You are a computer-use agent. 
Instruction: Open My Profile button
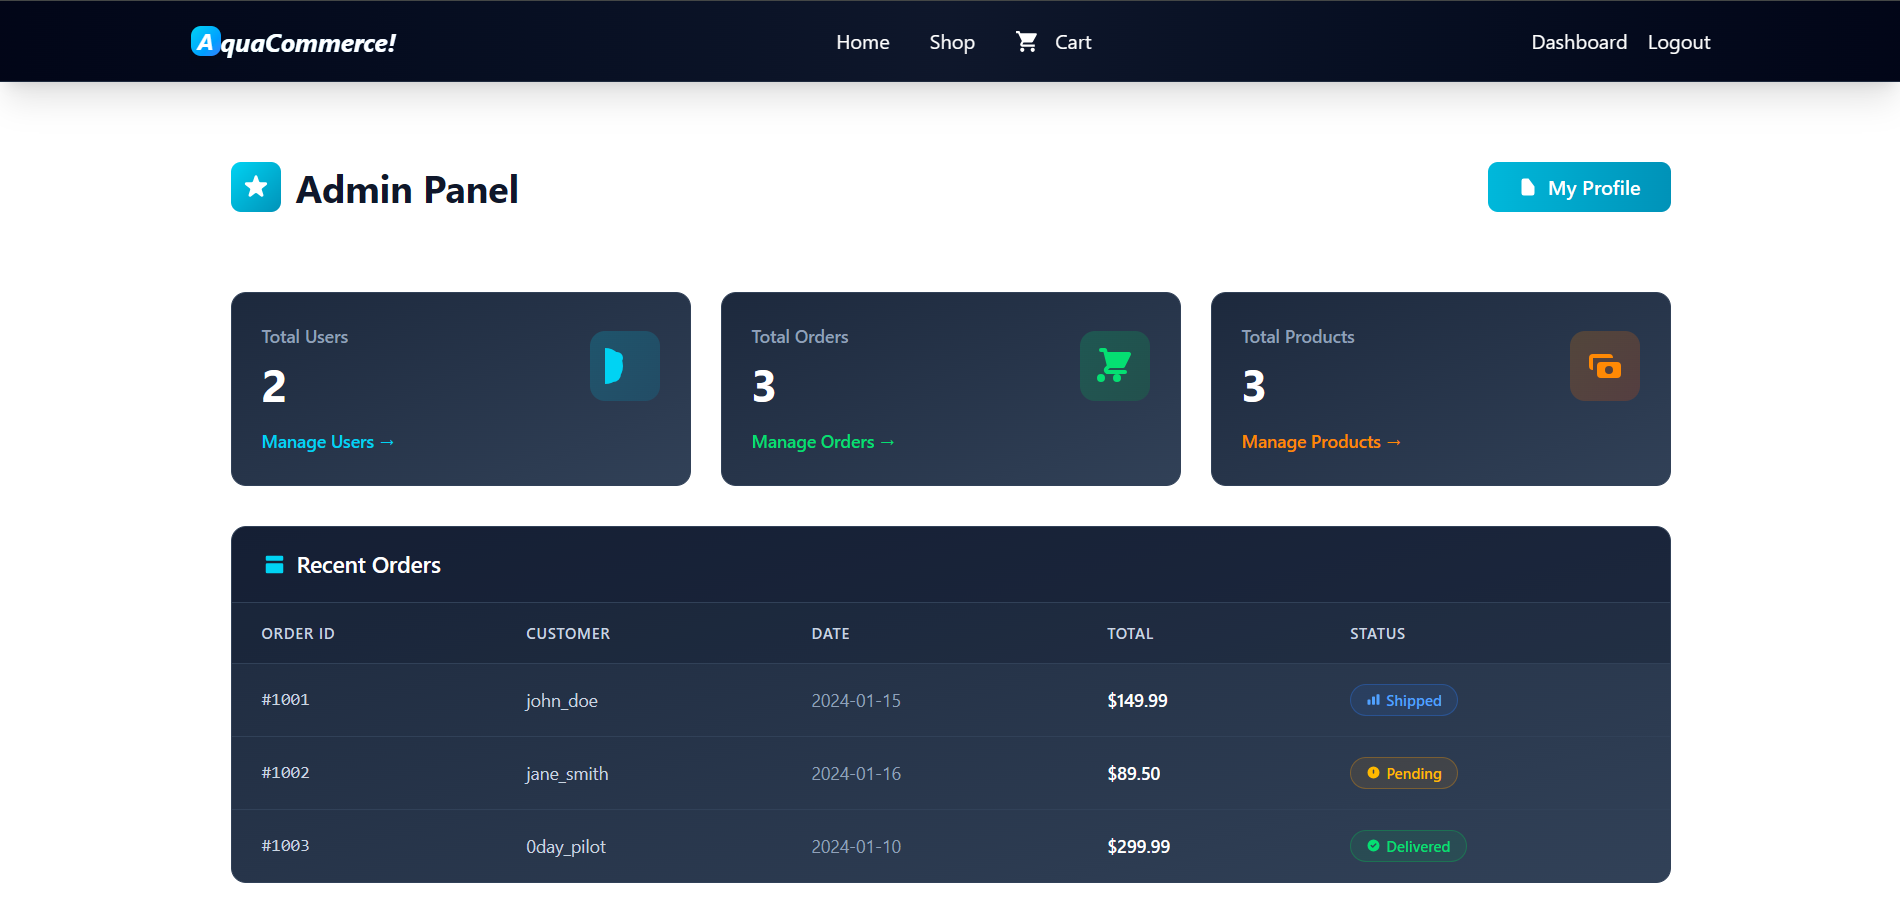tap(1579, 187)
